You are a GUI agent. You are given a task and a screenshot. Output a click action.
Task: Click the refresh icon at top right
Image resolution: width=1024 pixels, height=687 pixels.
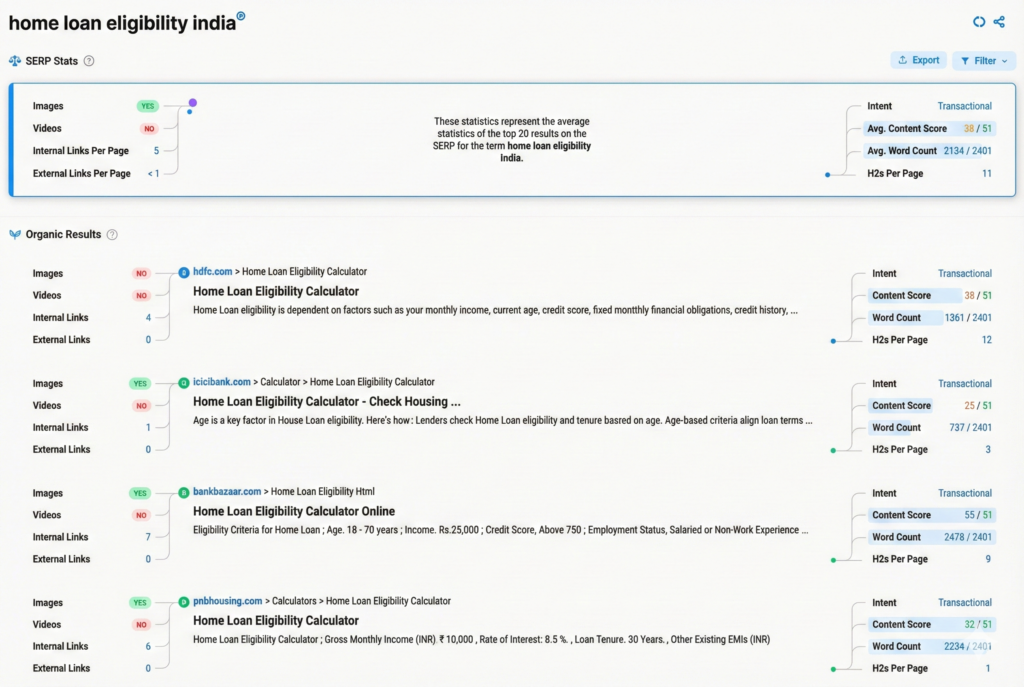pos(979,22)
